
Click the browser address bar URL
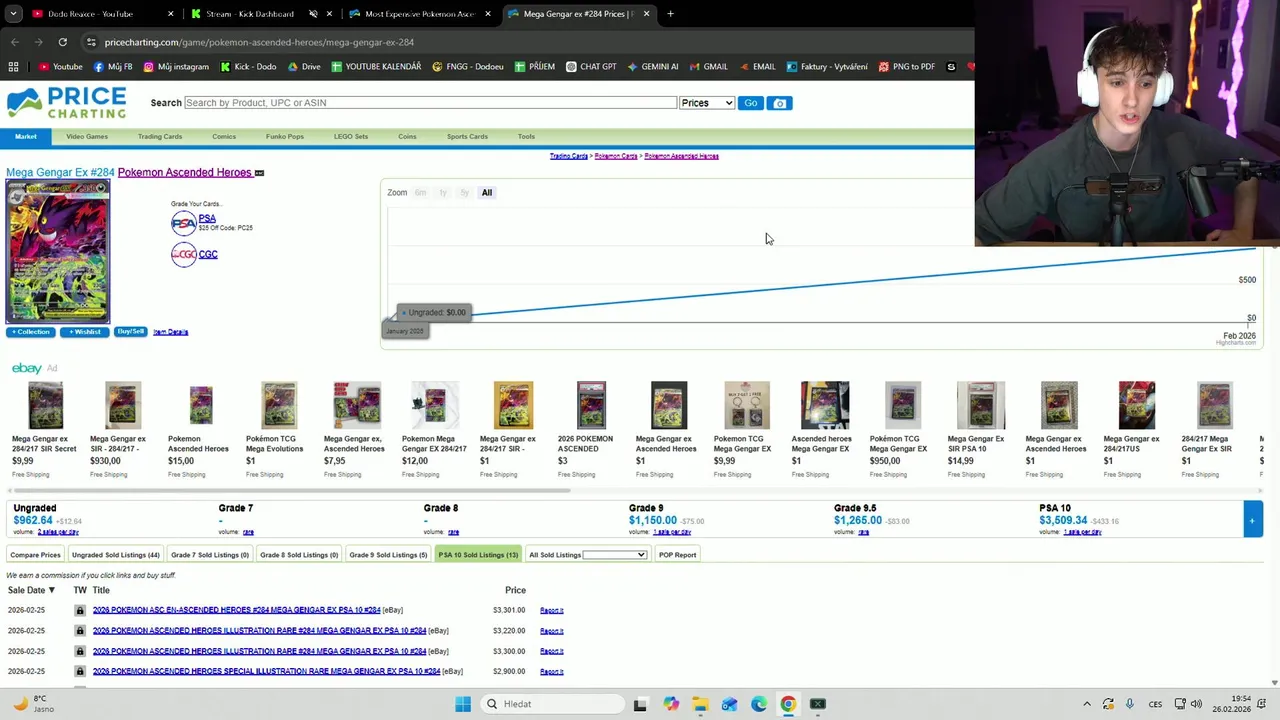tap(259, 42)
